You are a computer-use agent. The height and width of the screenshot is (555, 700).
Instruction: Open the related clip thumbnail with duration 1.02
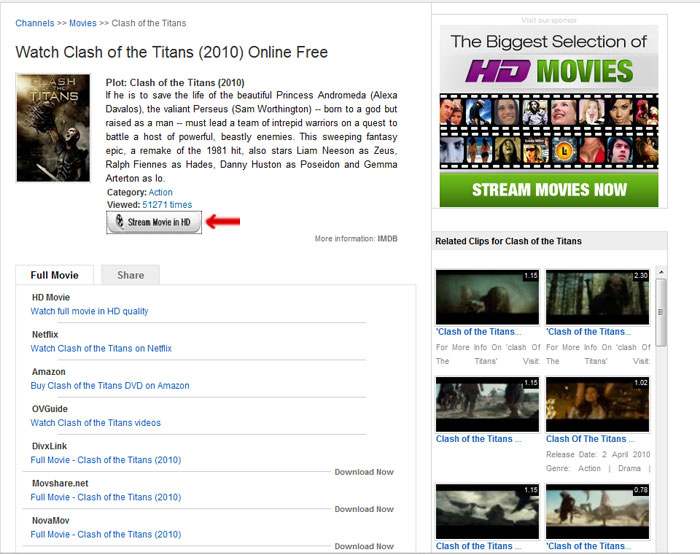click(598, 404)
